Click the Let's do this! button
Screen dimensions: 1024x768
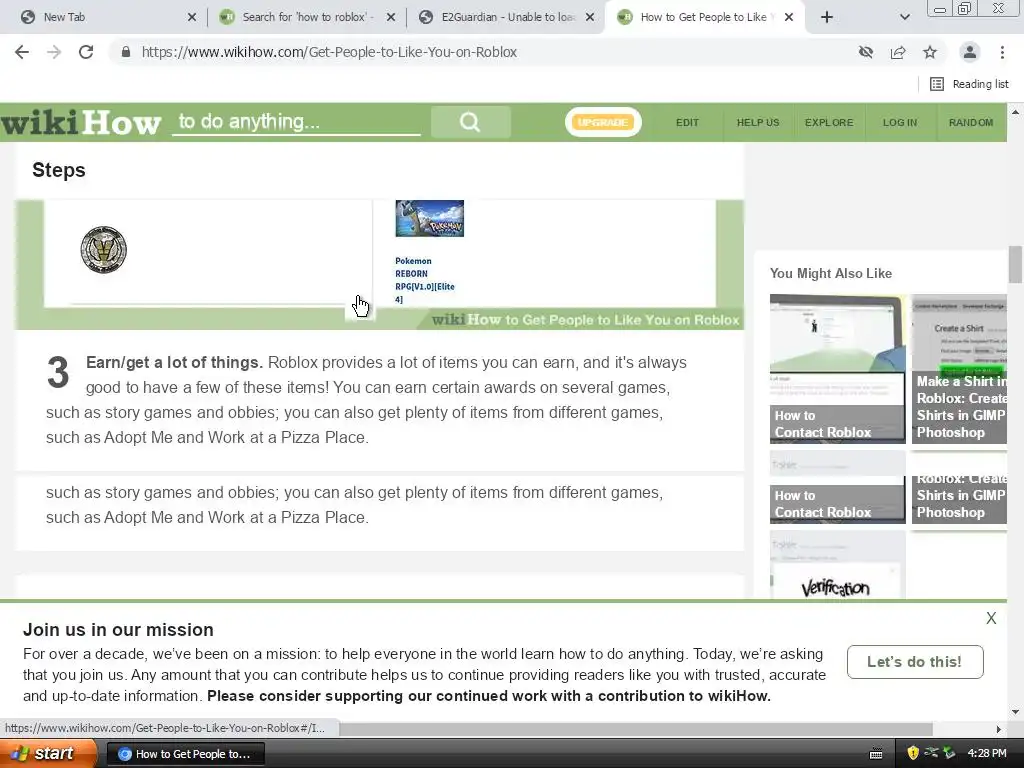click(x=914, y=662)
